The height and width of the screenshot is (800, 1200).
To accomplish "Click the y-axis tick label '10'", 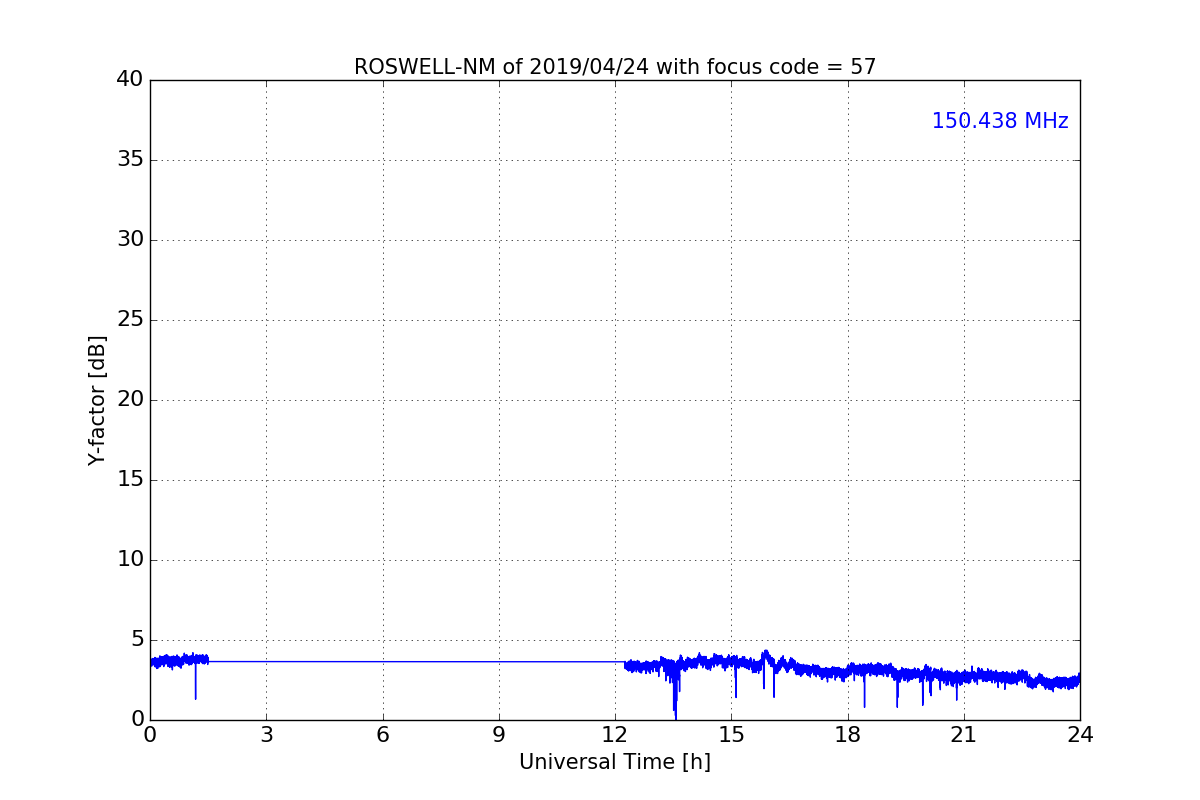I will coord(130,560).
